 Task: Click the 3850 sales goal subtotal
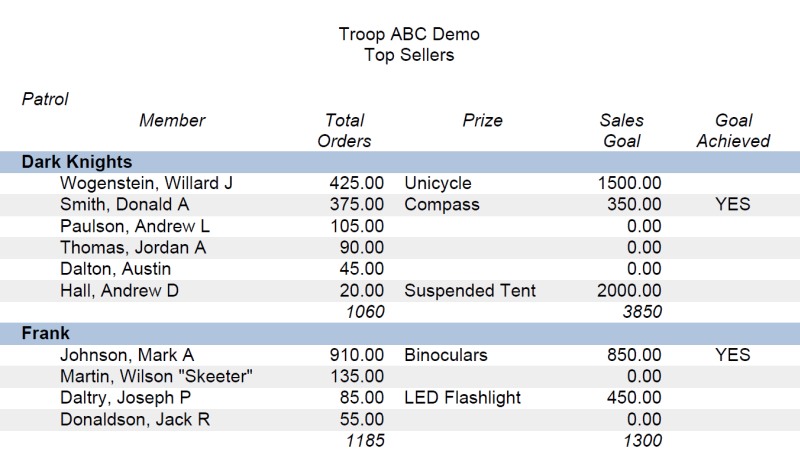pos(642,312)
